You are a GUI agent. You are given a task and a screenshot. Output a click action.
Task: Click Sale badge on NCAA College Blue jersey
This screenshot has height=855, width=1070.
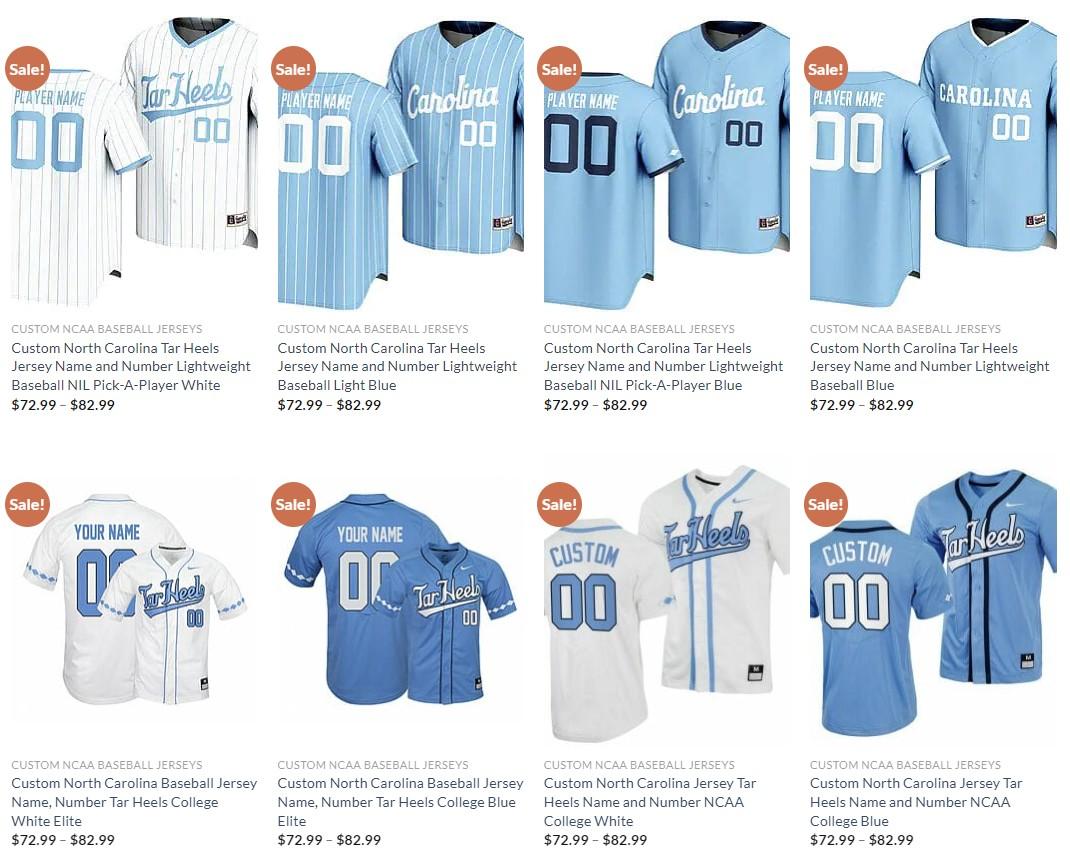click(x=826, y=504)
